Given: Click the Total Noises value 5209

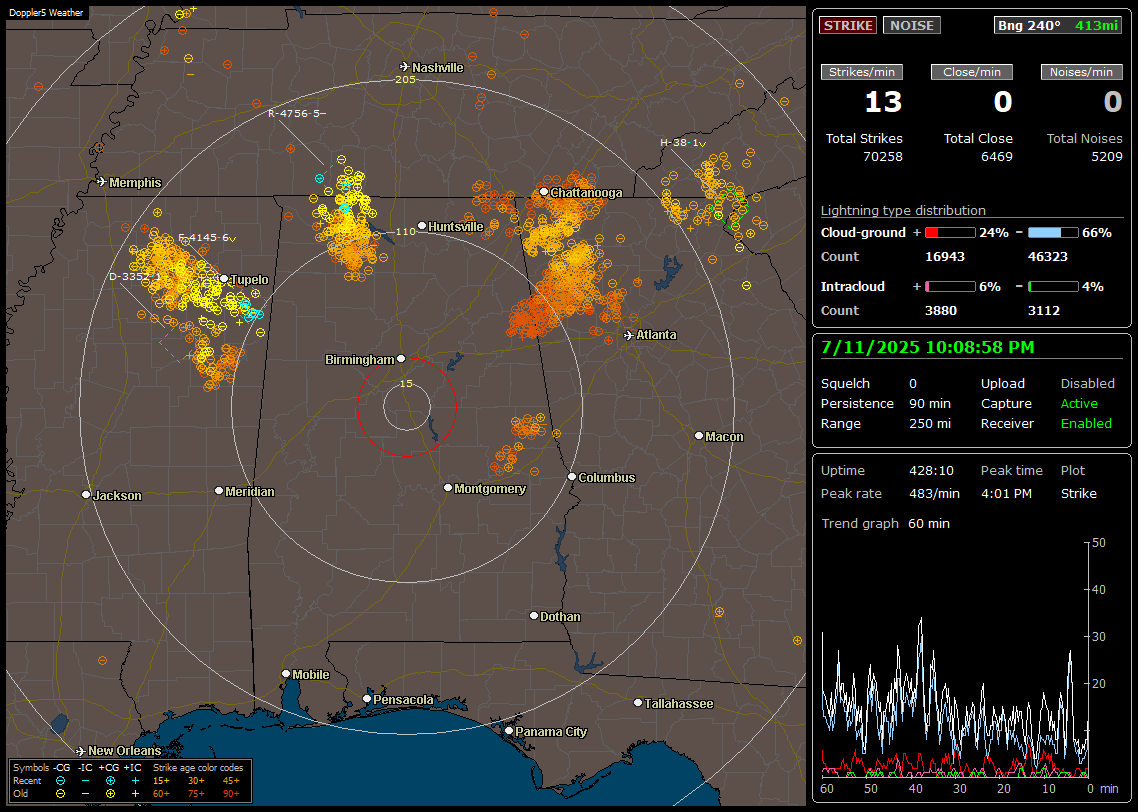Looking at the screenshot, I should coord(1107,156).
